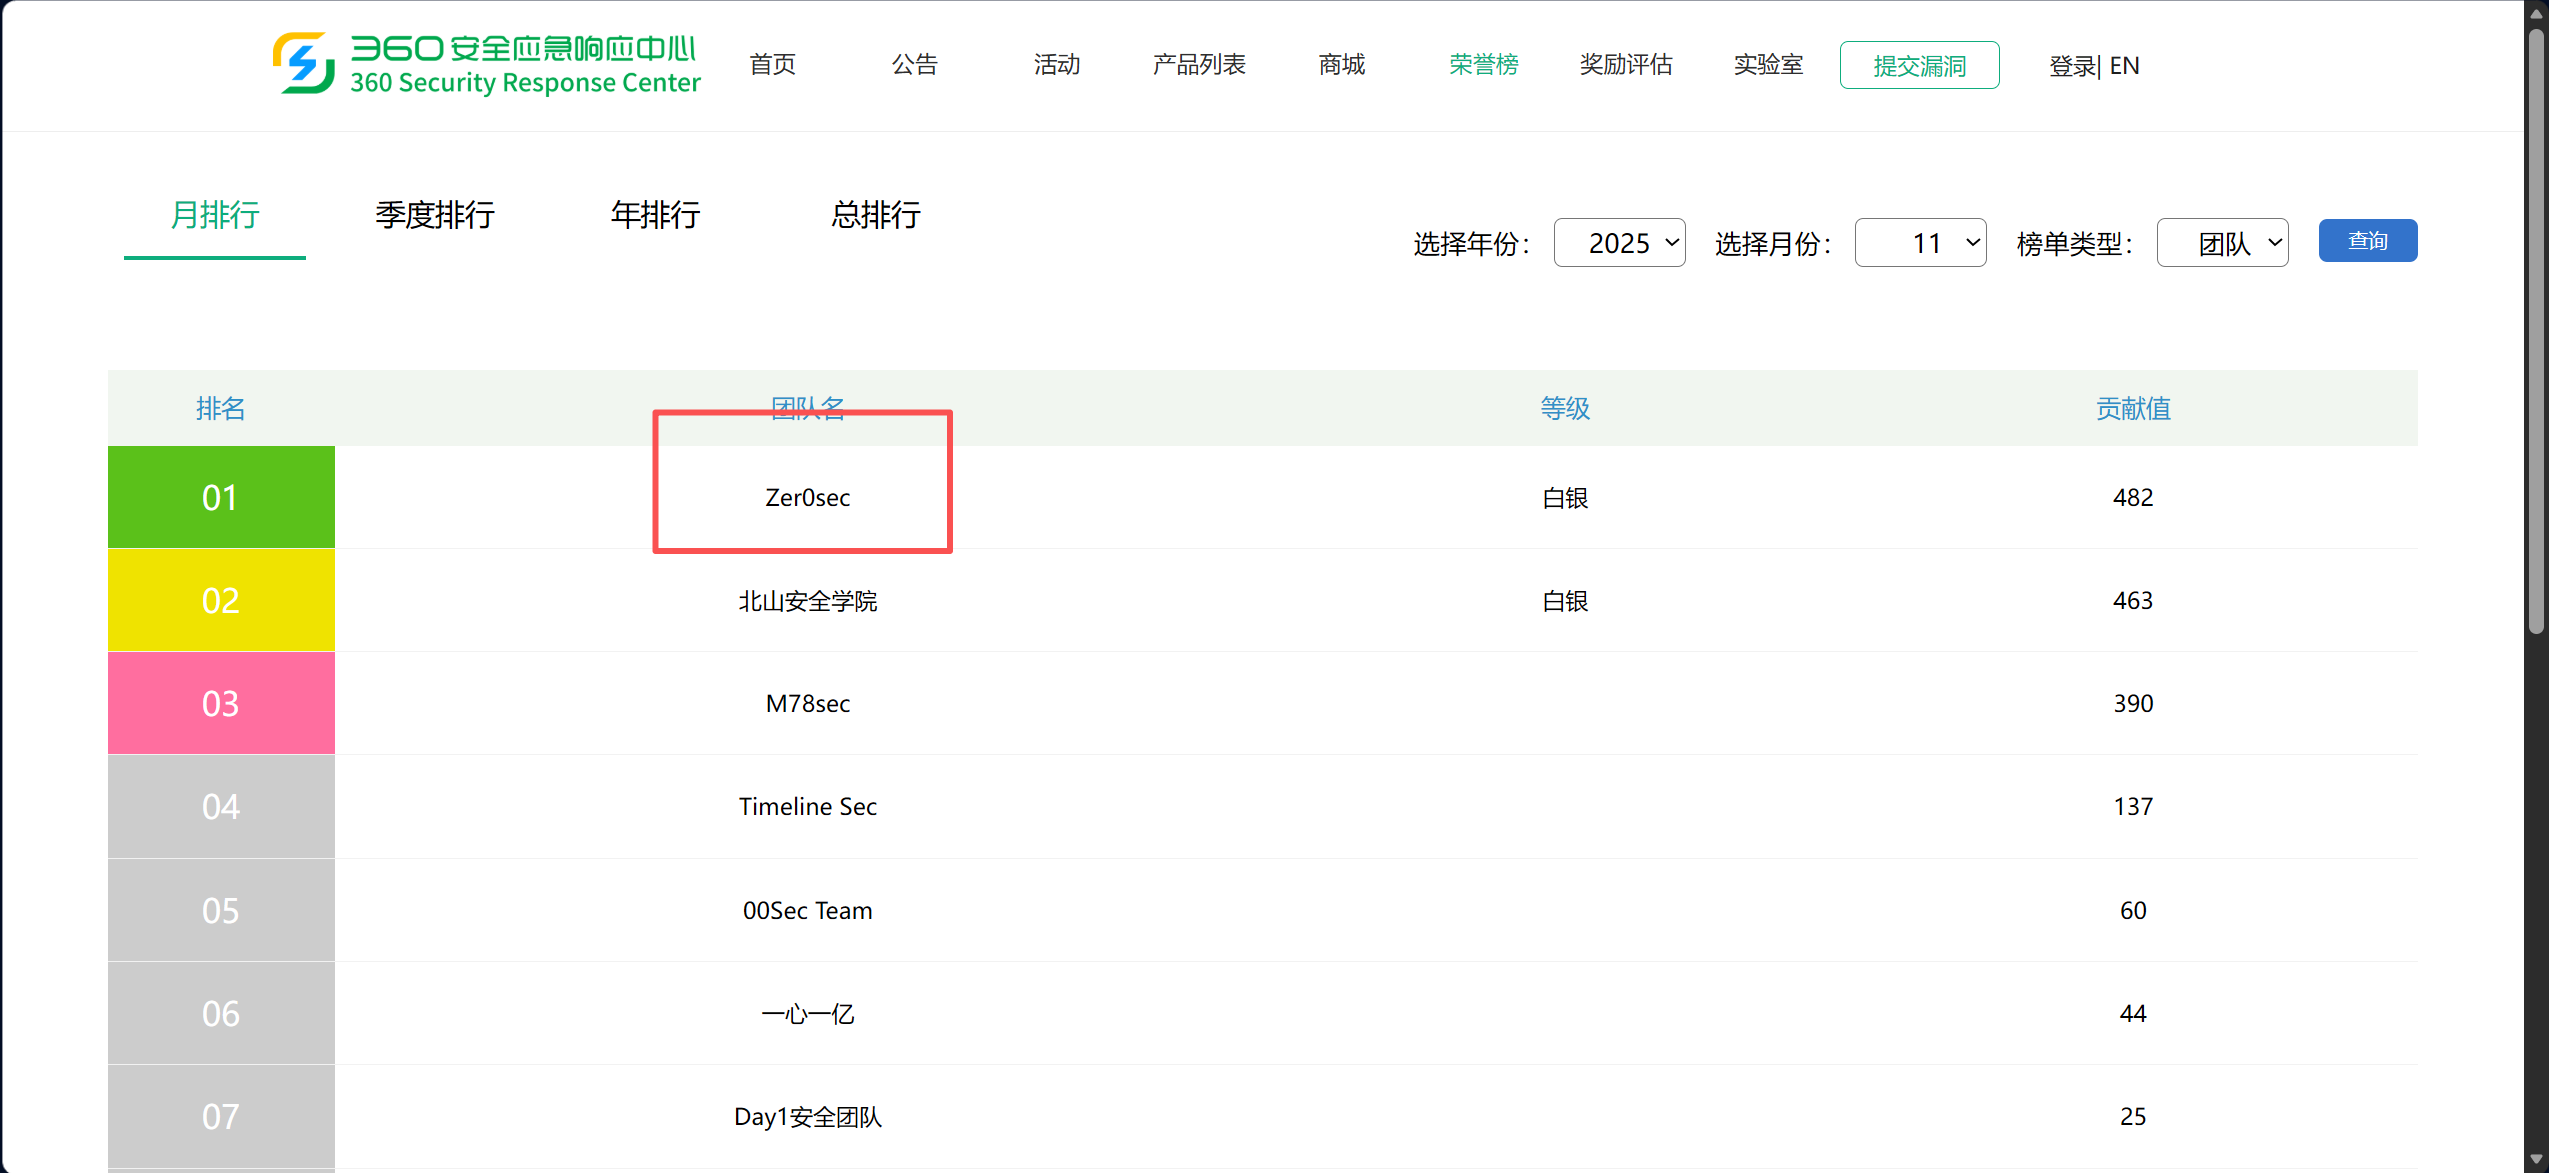Screen dimensions: 2549x1173
Task: Click the 等级 column header
Action: click(x=1565, y=408)
